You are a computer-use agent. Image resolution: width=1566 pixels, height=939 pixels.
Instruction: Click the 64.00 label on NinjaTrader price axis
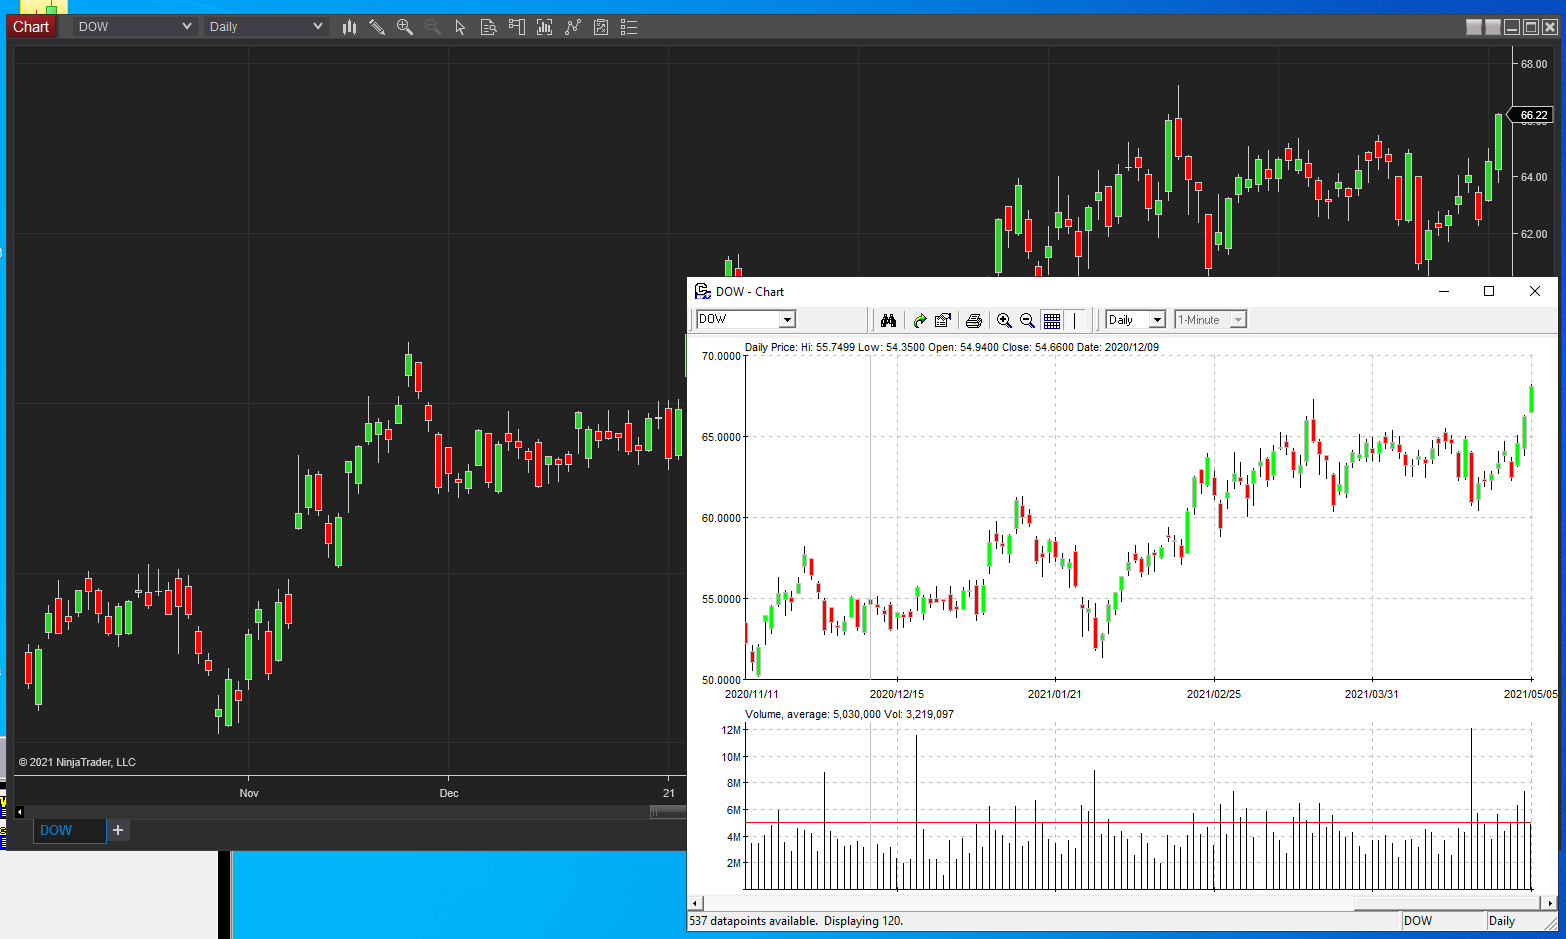coord(1534,177)
